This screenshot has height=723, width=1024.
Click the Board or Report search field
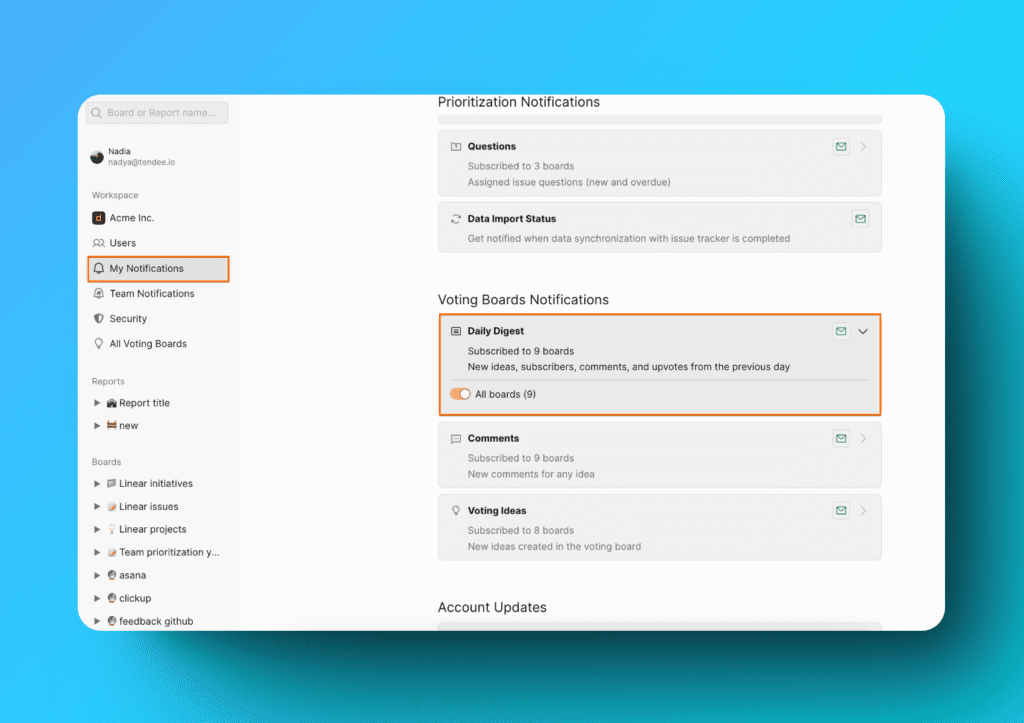pyautogui.click(x=156, y=112)
